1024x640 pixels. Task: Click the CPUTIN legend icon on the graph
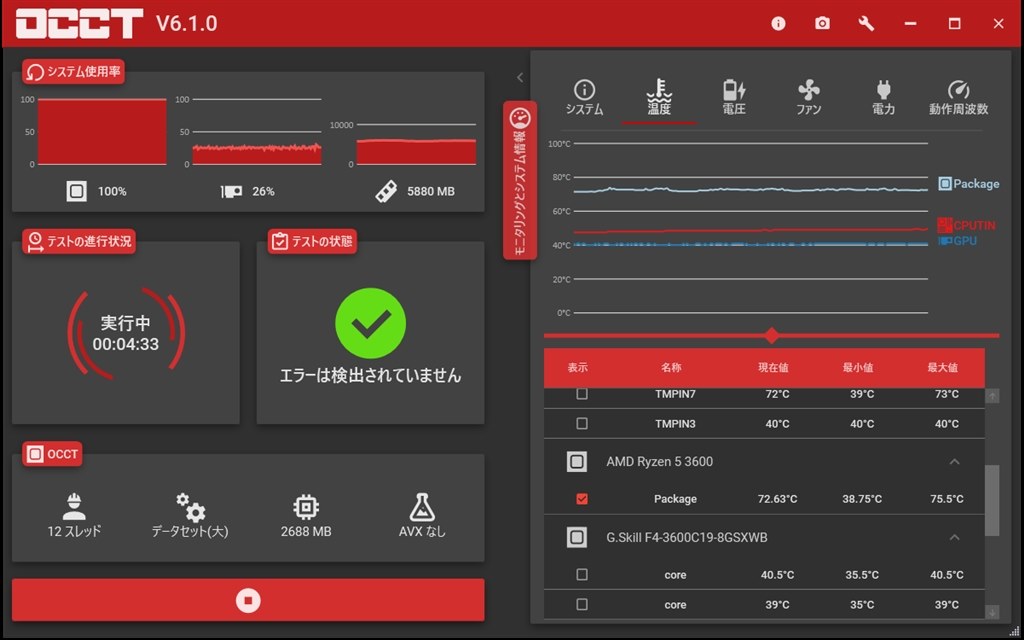tap(944, 225)
